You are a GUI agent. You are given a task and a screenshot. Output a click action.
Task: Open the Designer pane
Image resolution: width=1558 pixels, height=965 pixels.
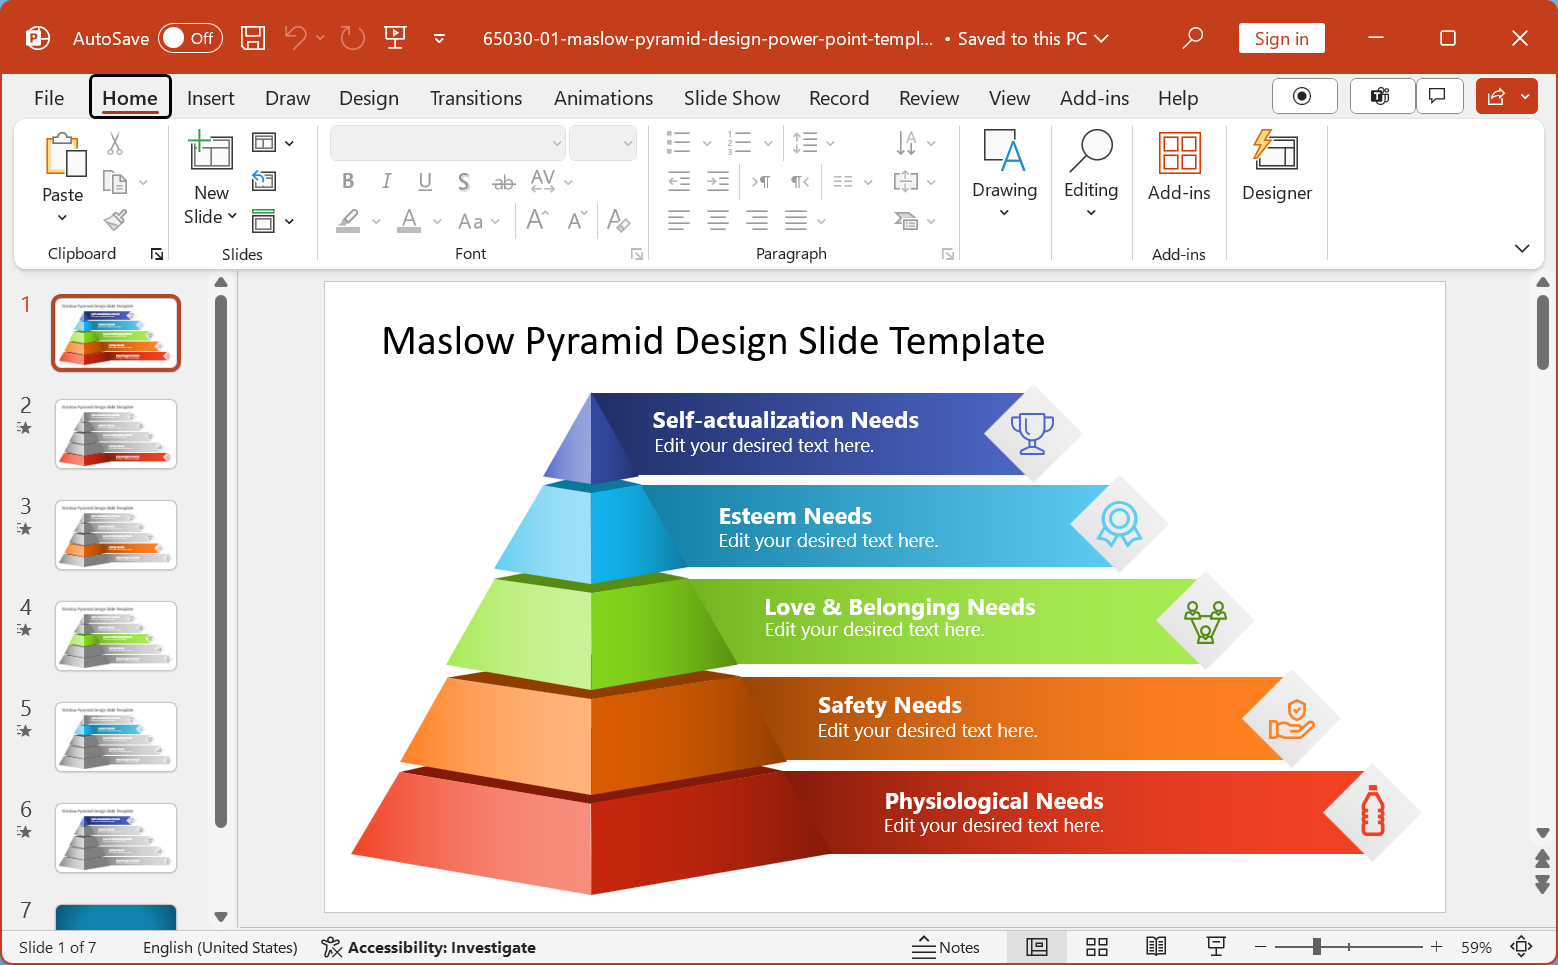(x=1276, y=166)
